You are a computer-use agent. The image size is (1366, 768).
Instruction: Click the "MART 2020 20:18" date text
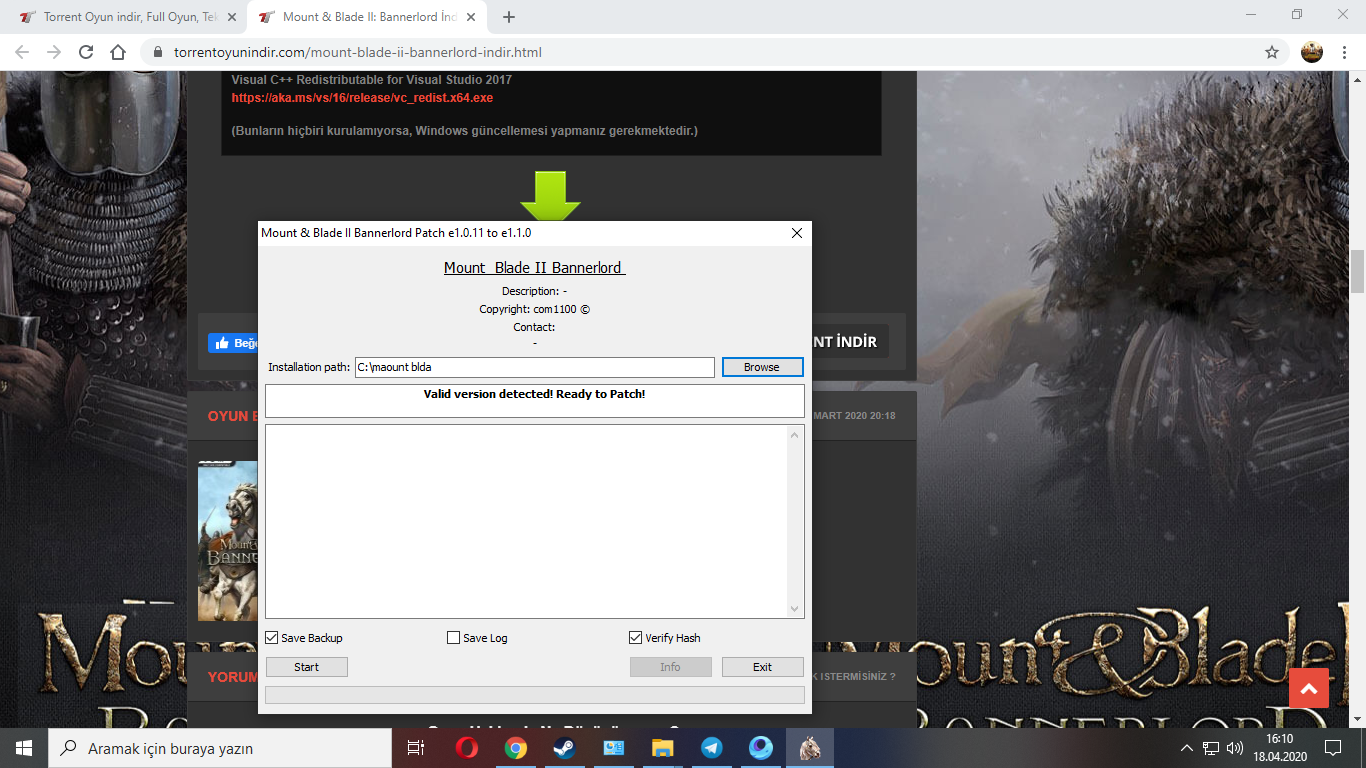tap(855, 416)
